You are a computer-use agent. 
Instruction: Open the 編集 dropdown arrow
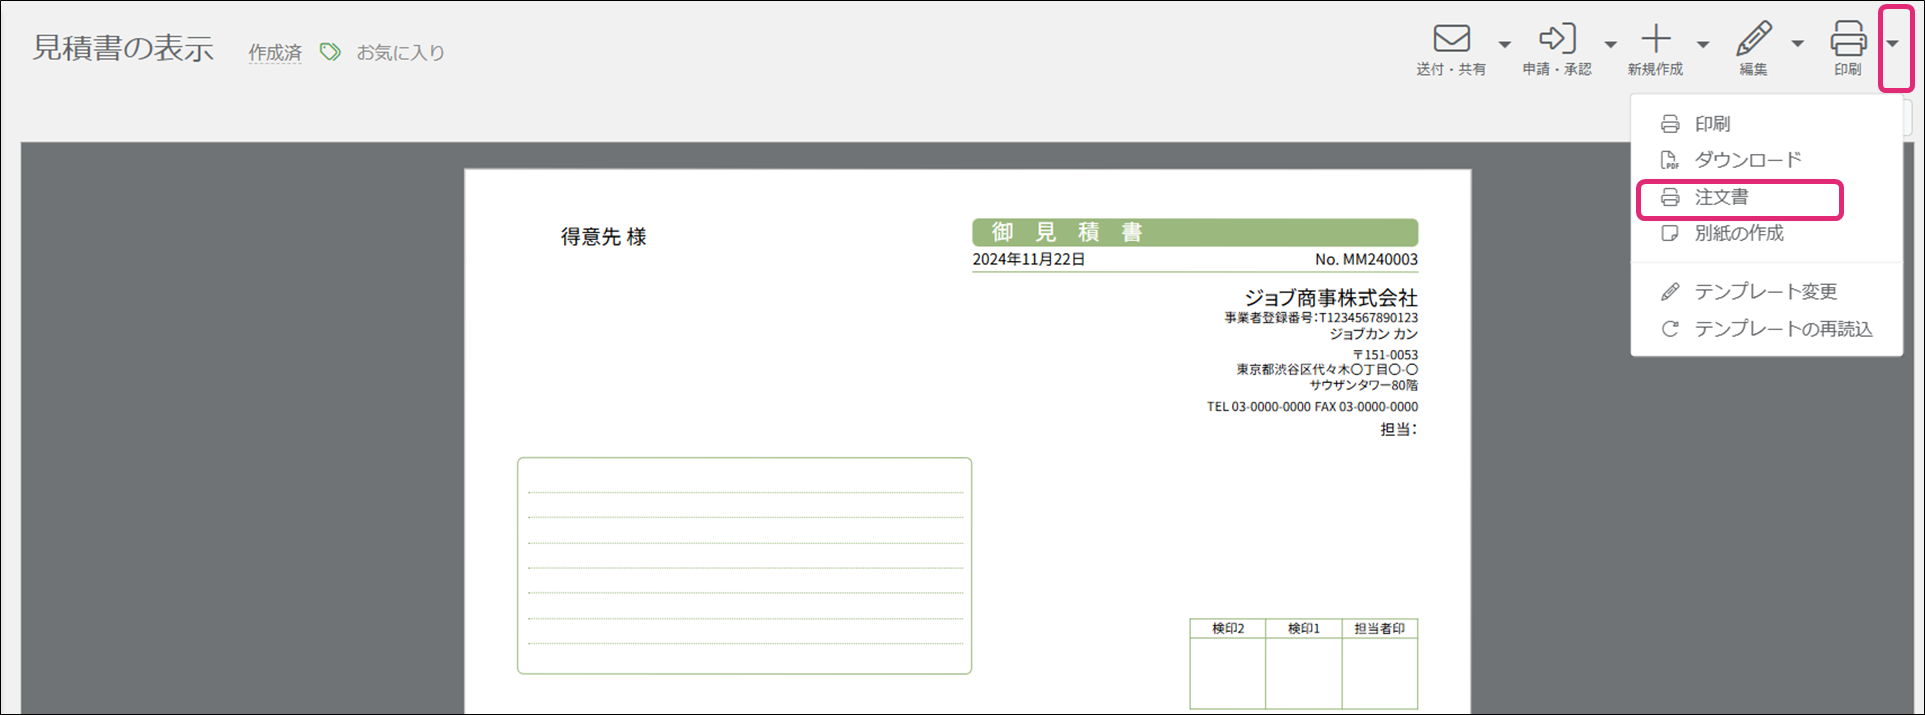click(1797, 44)
